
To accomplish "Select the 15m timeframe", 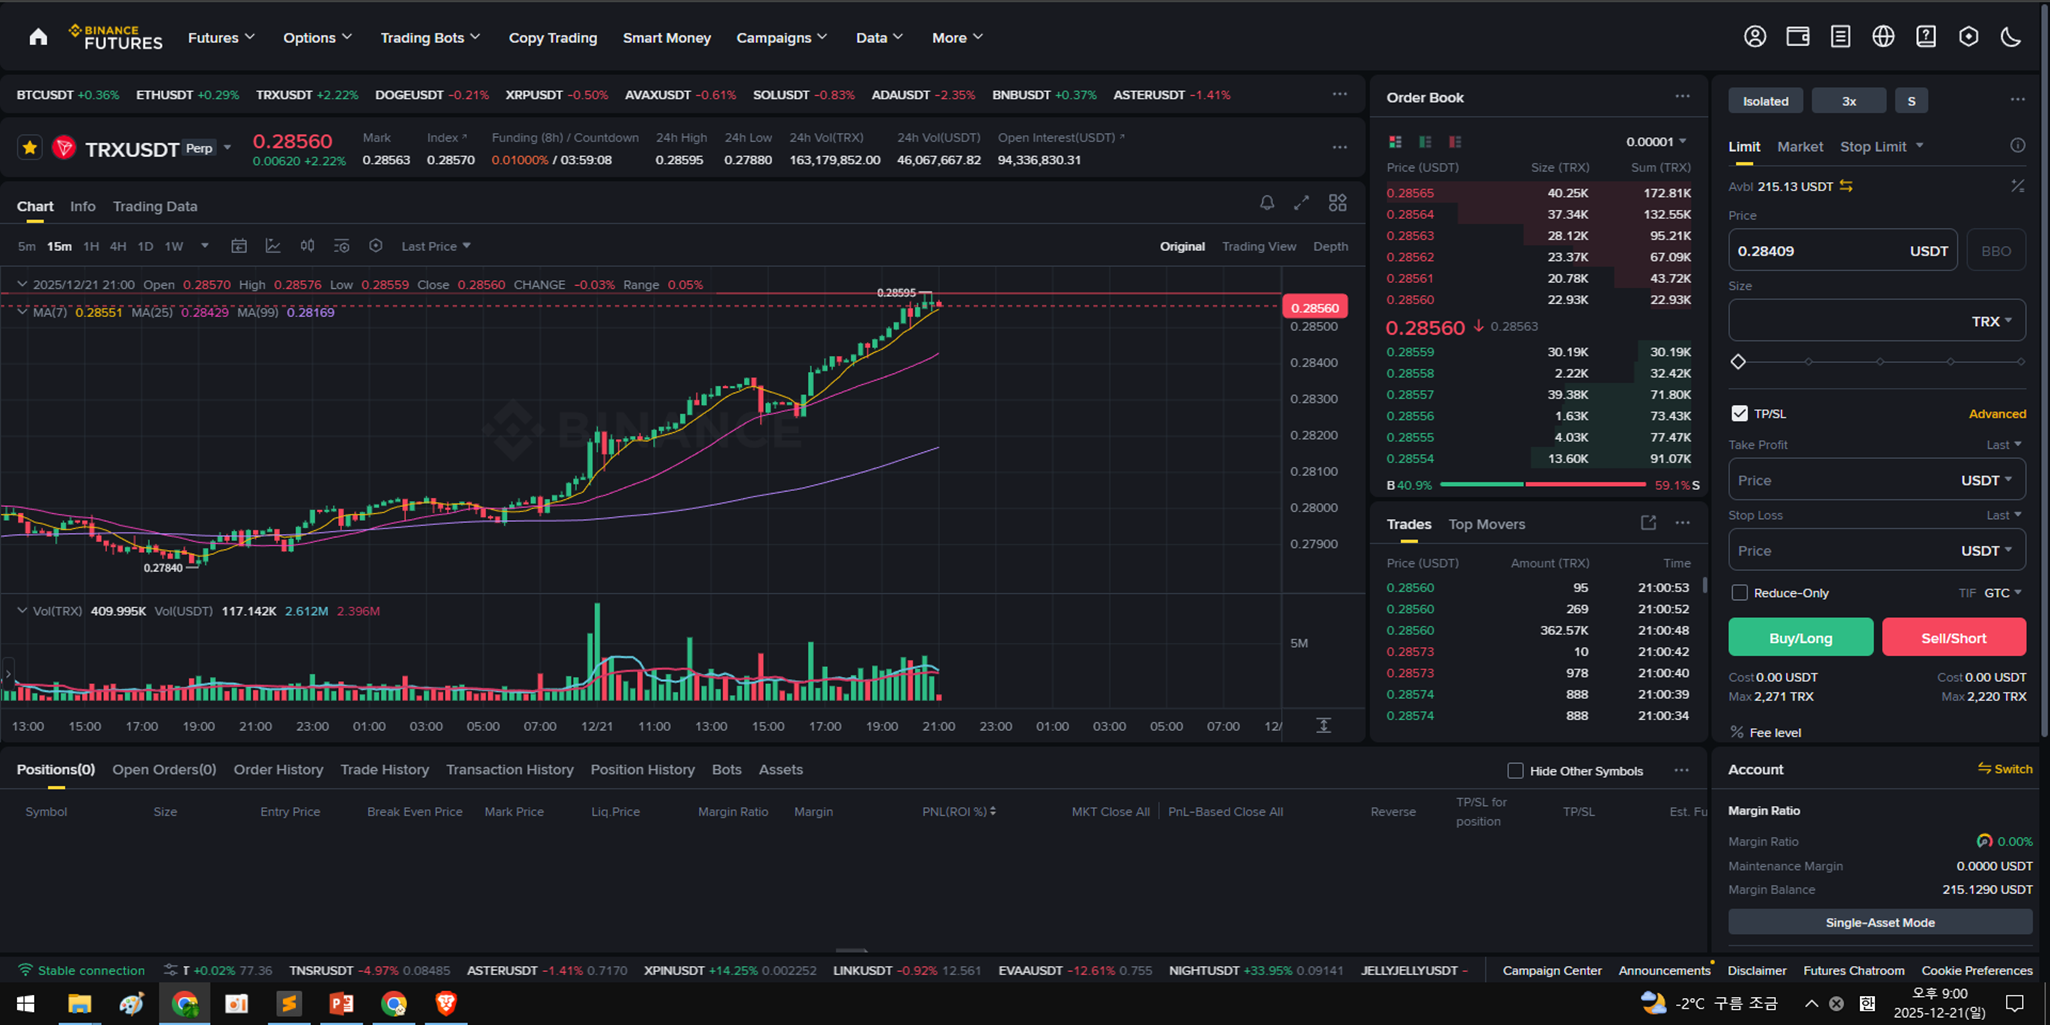I will pyautogui.click(x=59, y=246).
